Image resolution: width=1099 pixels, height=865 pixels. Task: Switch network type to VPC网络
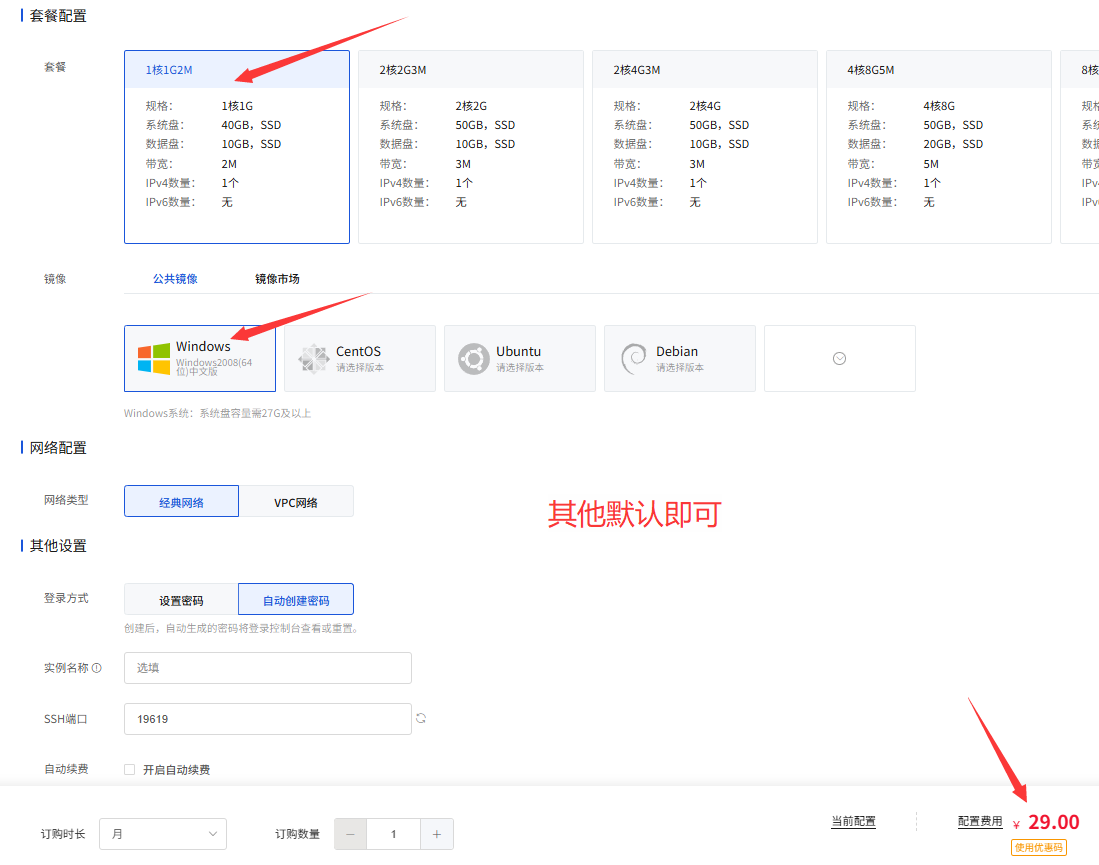tap(296, 502)
